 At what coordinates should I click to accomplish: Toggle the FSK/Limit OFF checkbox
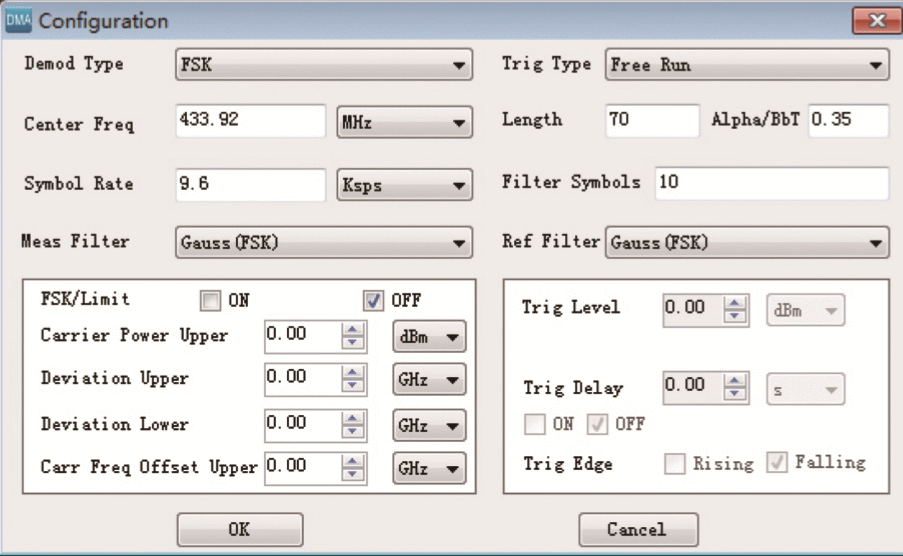(x=374, y=300)
